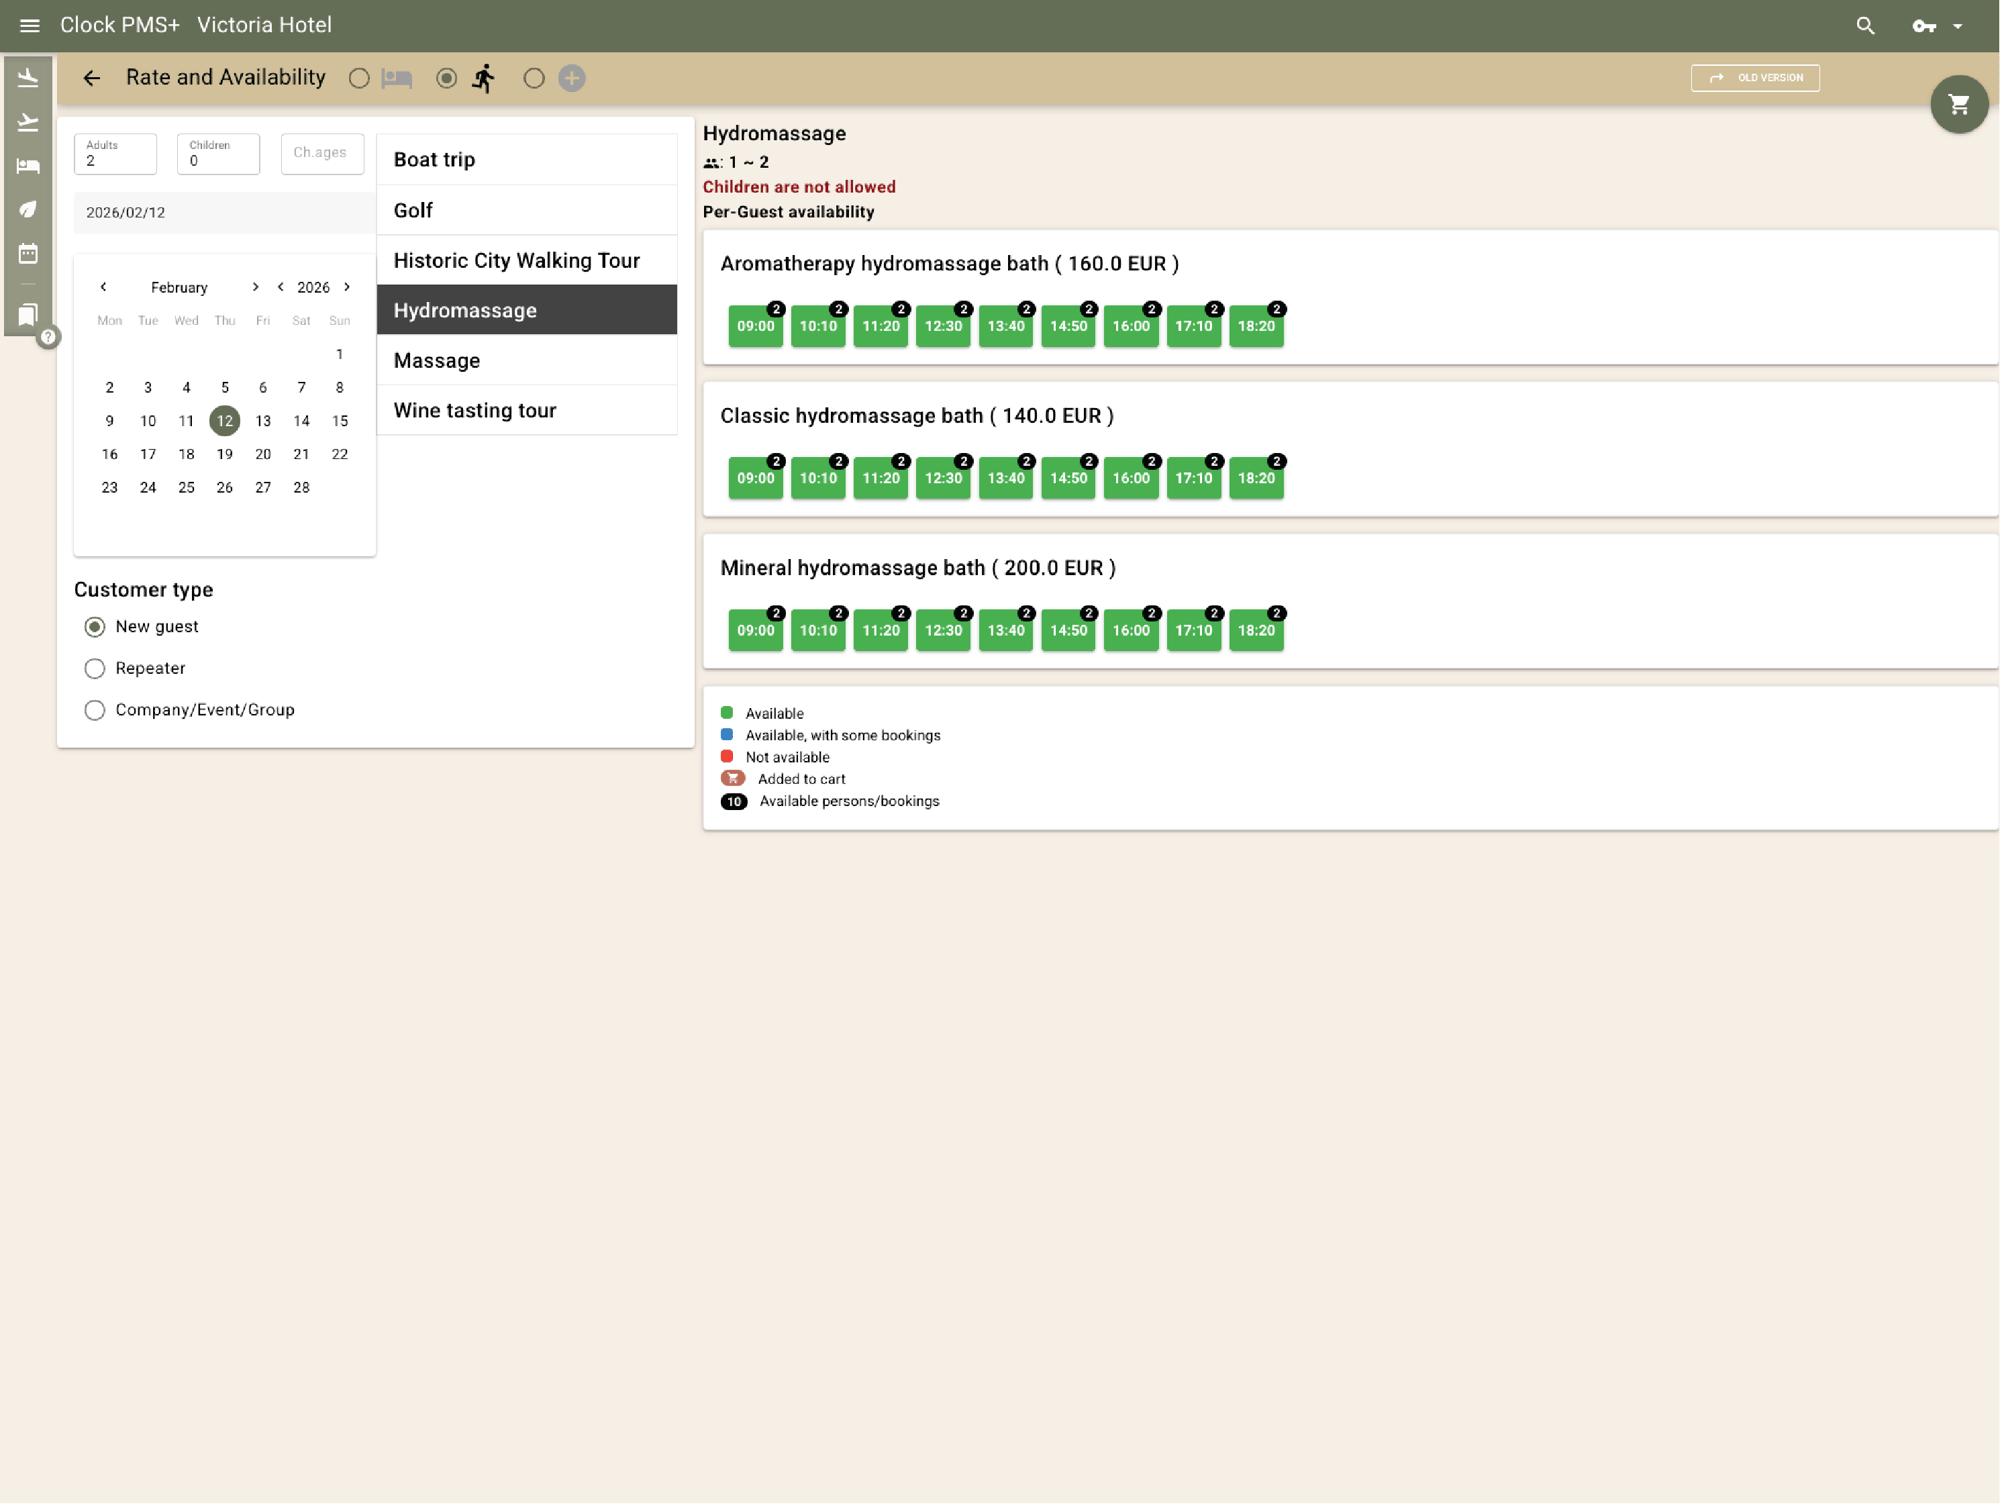Click the OLD VERSION button

1755,77
